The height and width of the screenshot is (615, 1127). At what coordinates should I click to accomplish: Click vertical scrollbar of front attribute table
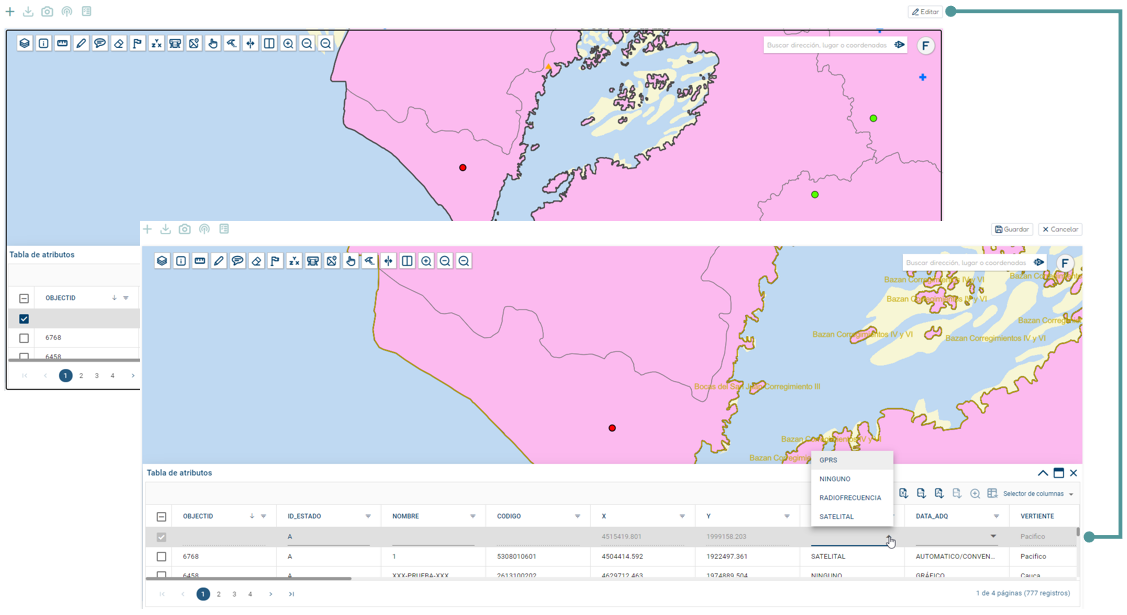pyautogui.click(x=1077, y=532)
